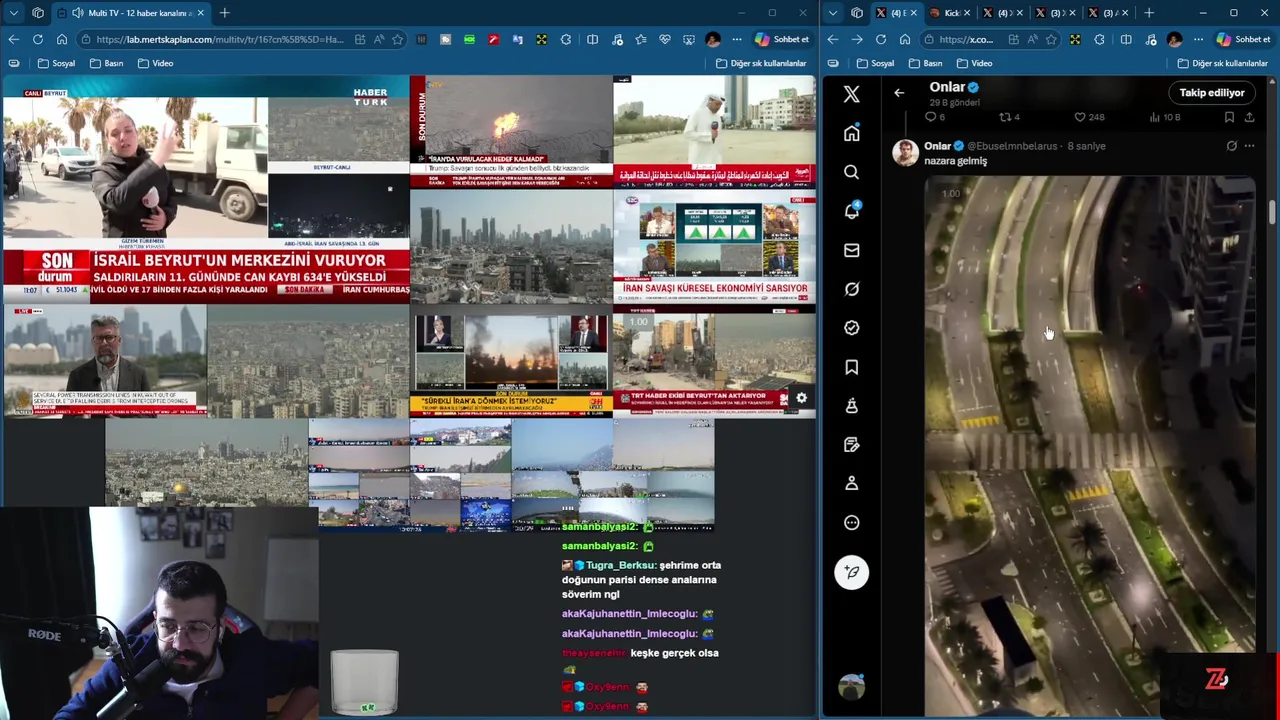Select the TRT Haber Beyrut stream tile

(714, 360)
